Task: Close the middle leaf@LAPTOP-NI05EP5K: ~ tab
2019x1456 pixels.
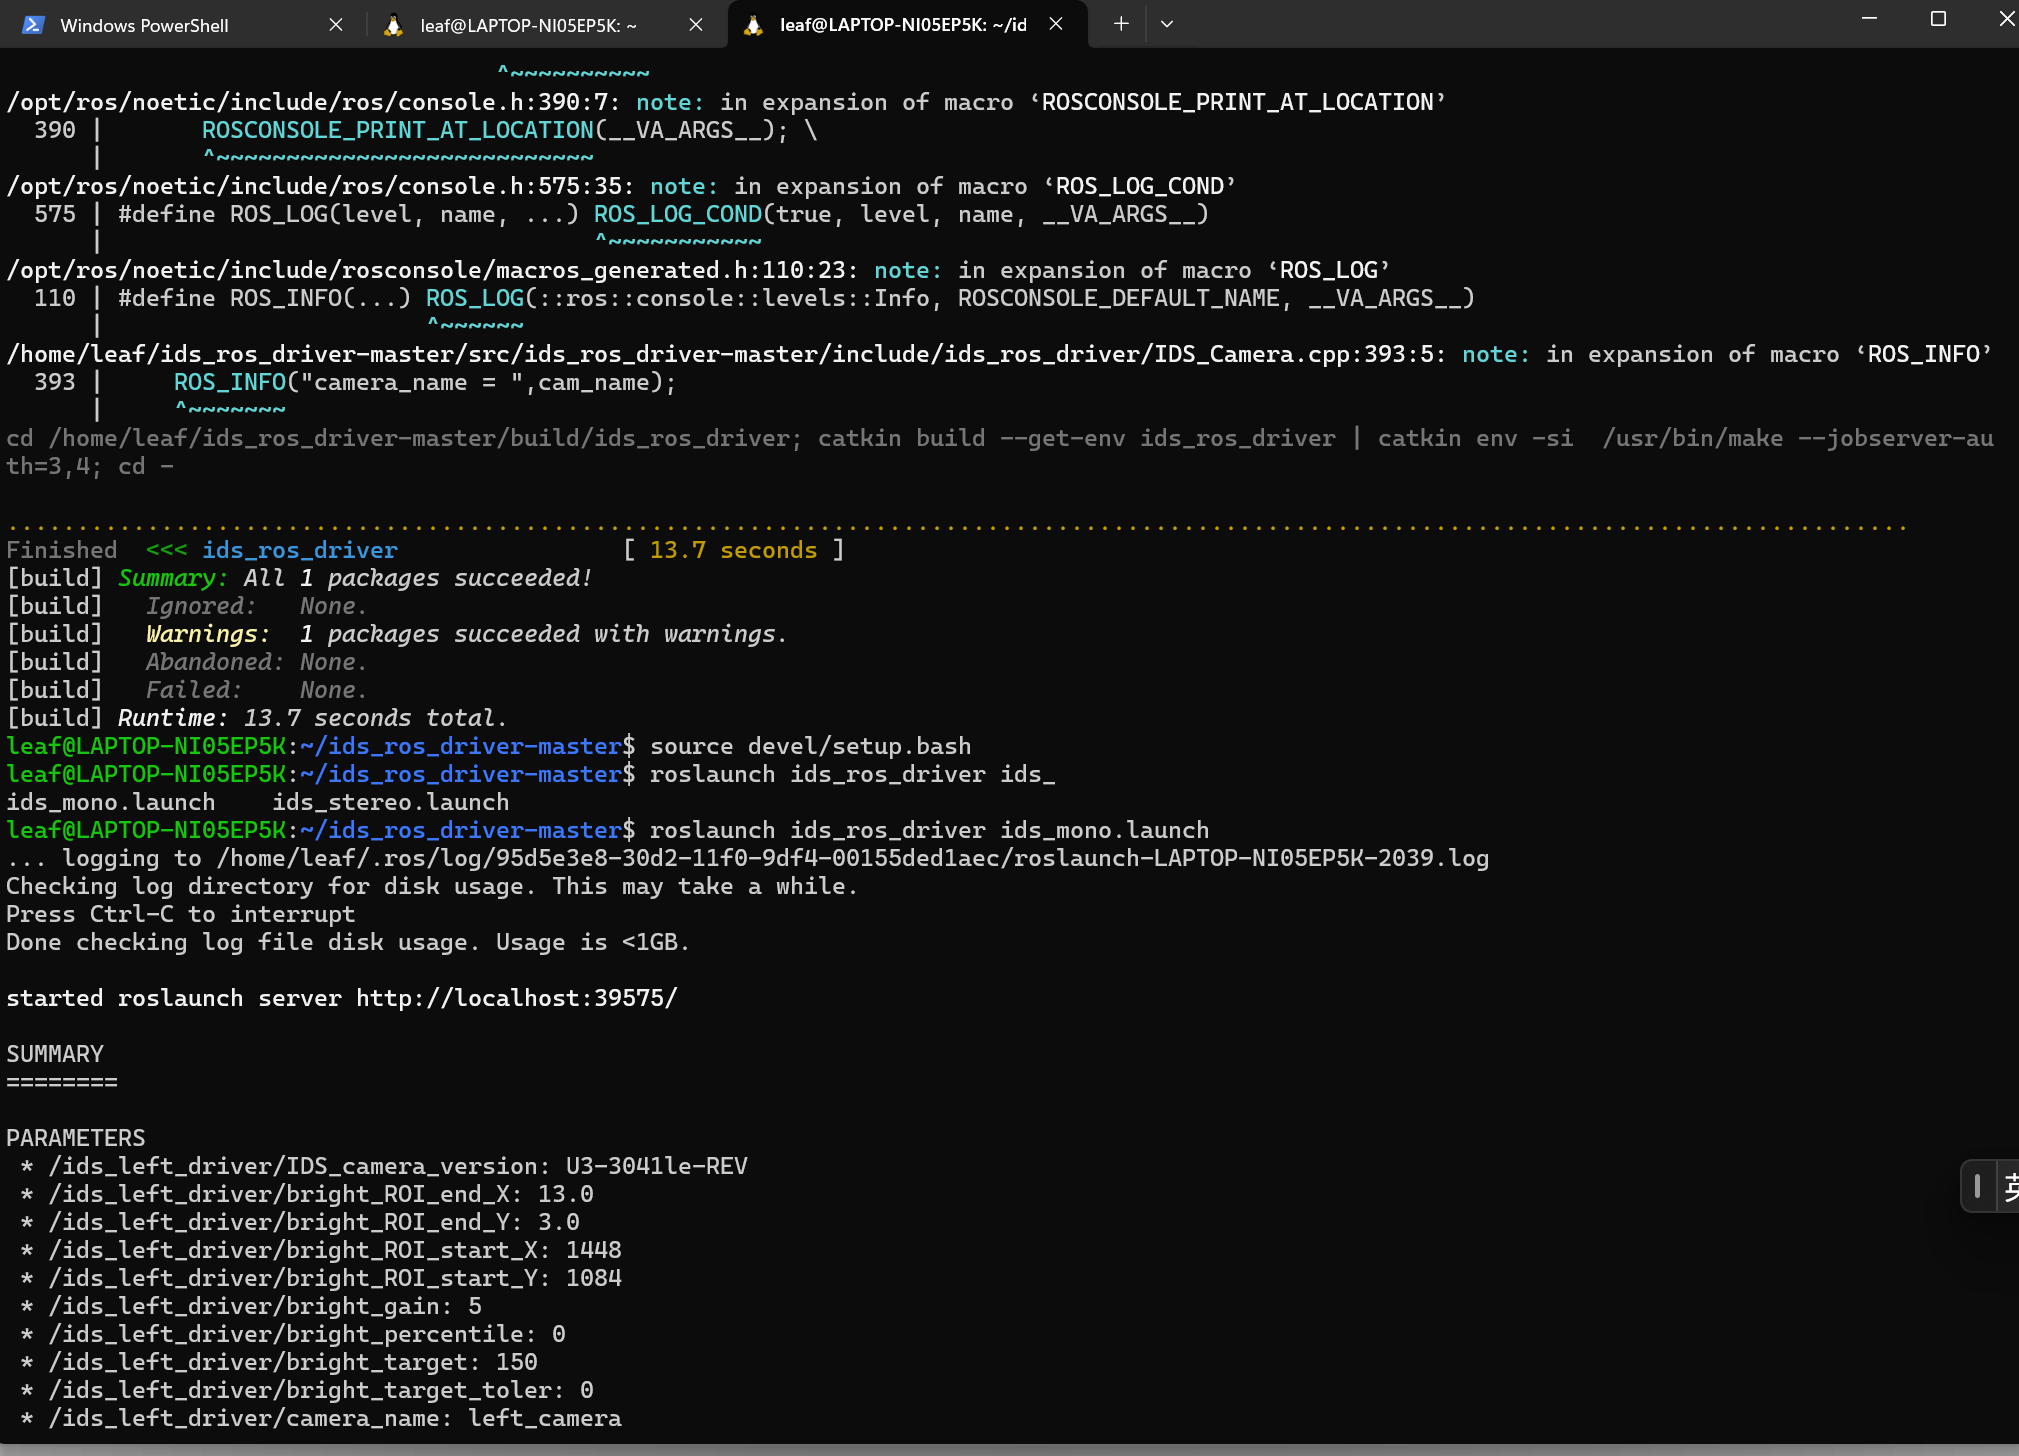Action: [696, 25]
